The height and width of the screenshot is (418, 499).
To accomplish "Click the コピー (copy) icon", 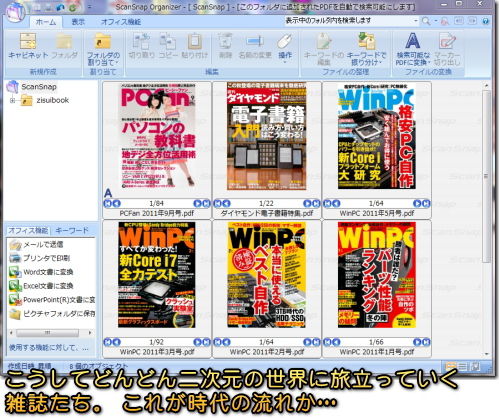I will (168, 46).
